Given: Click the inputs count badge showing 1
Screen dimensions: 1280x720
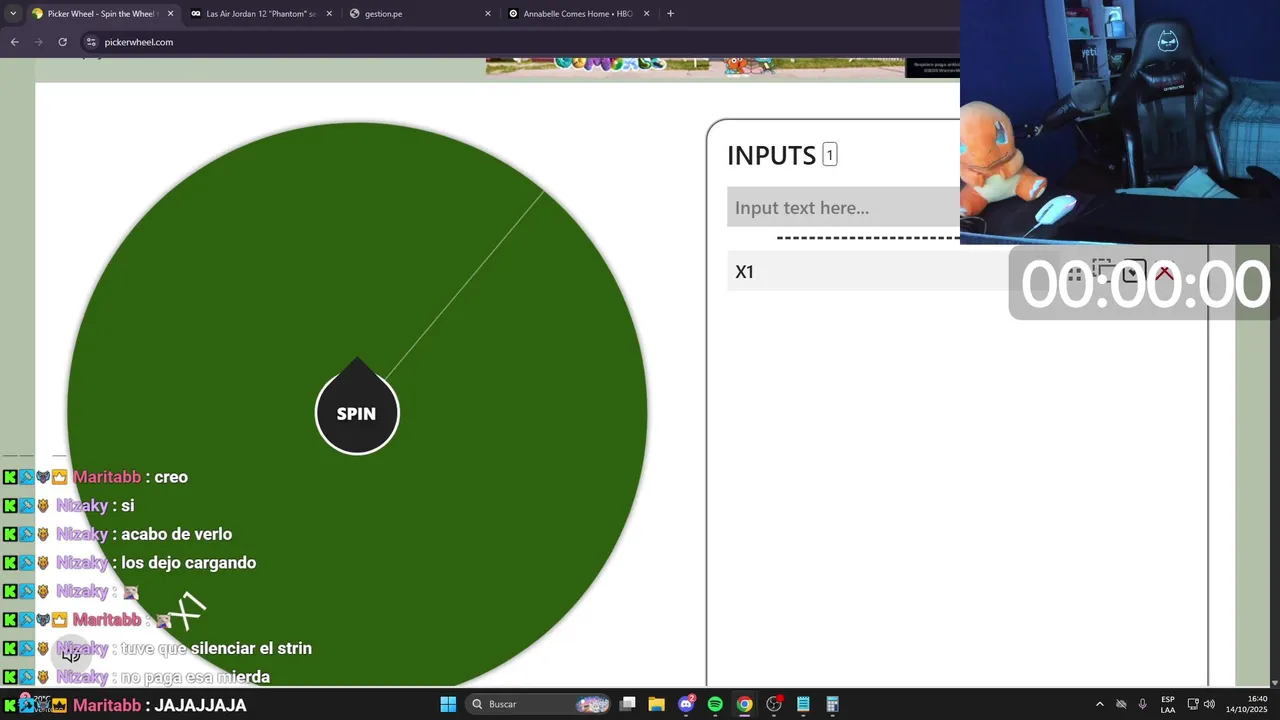Looking at the screenshot, I should click(829, 155).
